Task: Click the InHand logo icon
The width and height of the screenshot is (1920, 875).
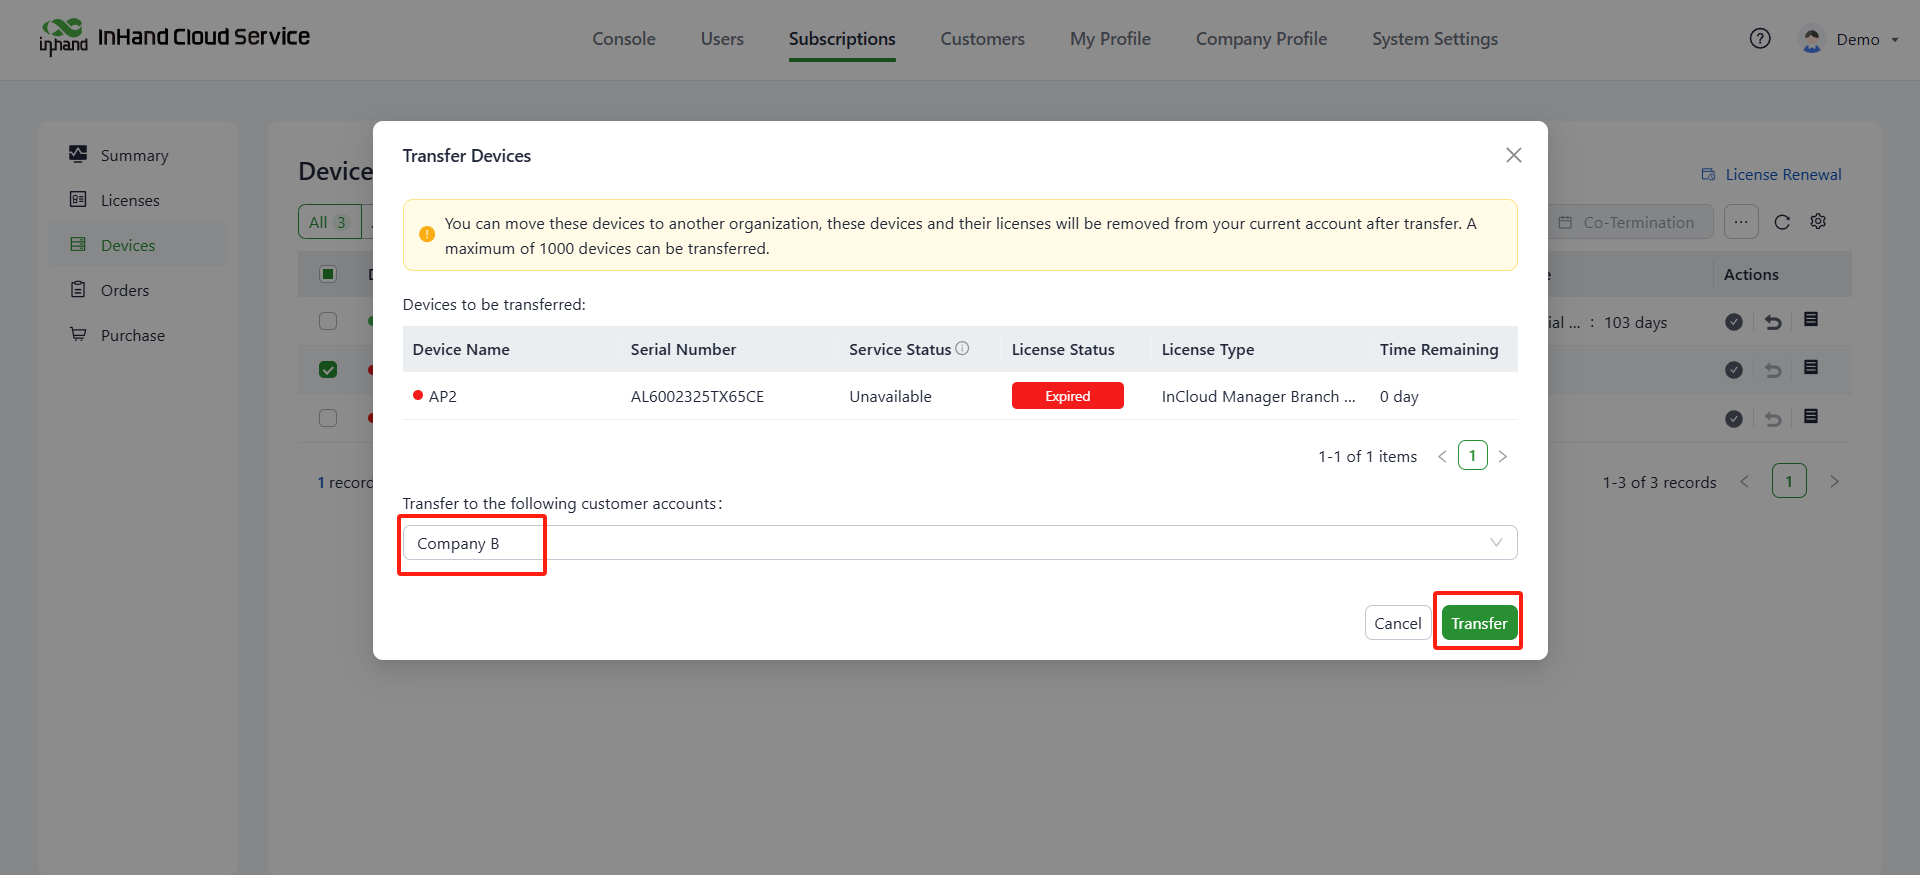Action: point(63,38)
